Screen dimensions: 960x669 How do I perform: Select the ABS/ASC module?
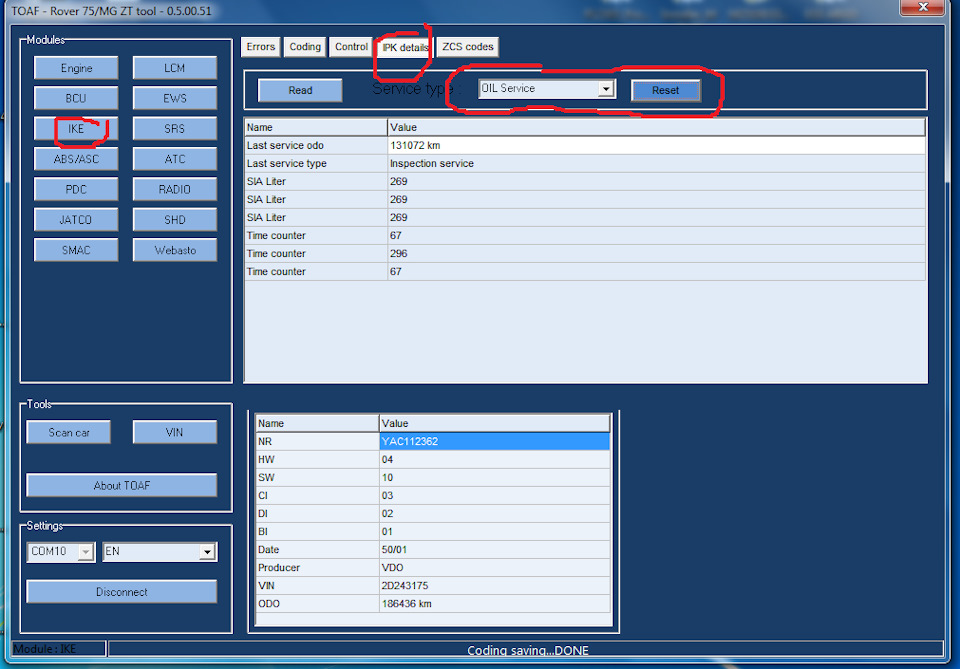click(x=76, y=159)
